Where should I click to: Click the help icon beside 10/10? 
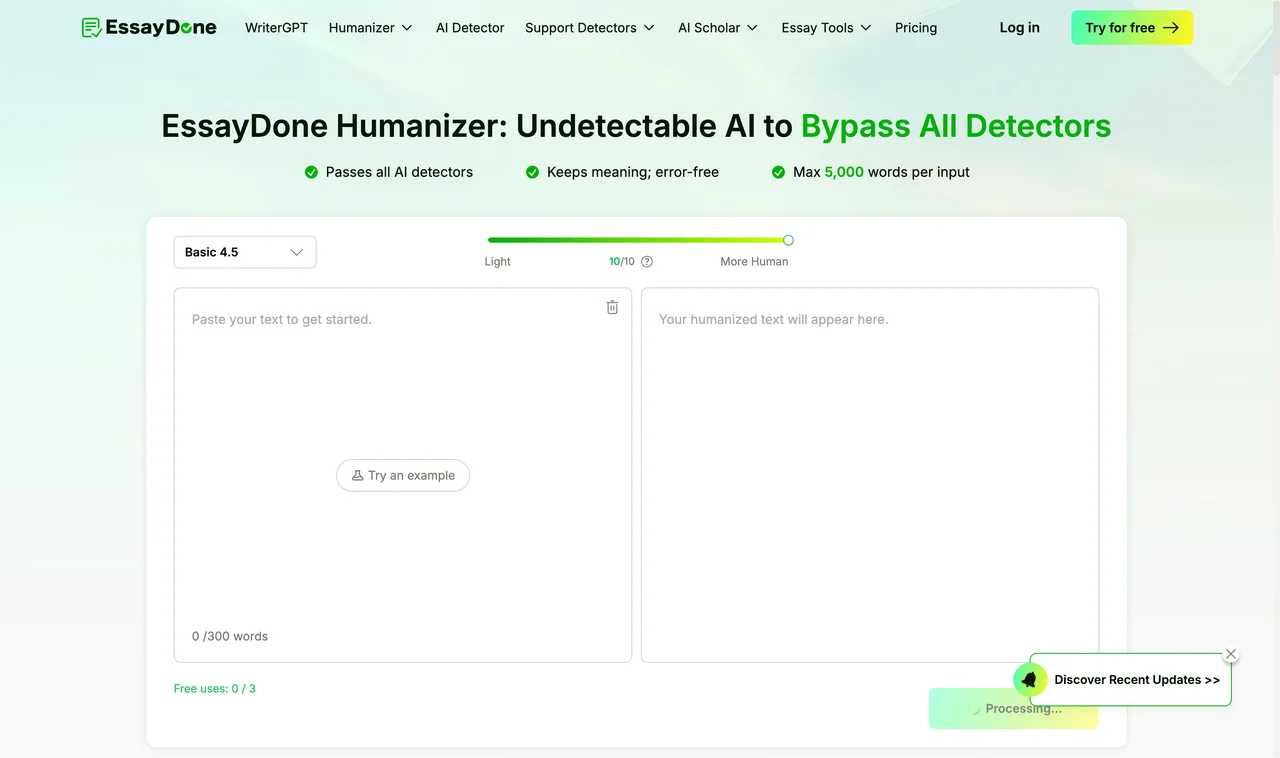[647, 262]
